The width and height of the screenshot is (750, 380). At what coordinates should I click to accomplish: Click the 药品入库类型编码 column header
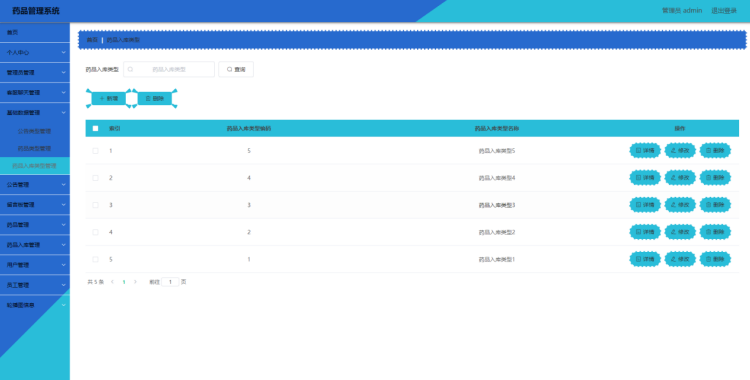249,128
